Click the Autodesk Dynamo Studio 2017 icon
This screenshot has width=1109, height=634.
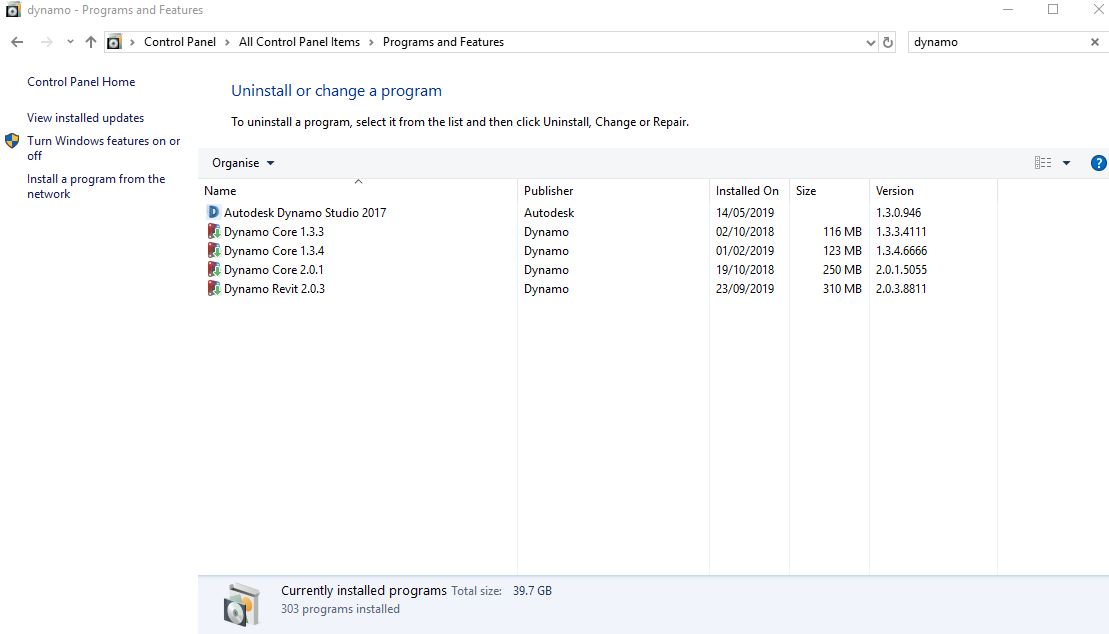(213, 212)
